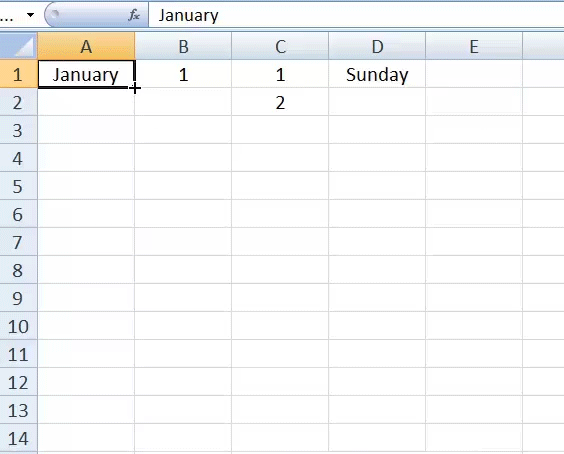Select cell B1 containing 1

click(183, 74)
